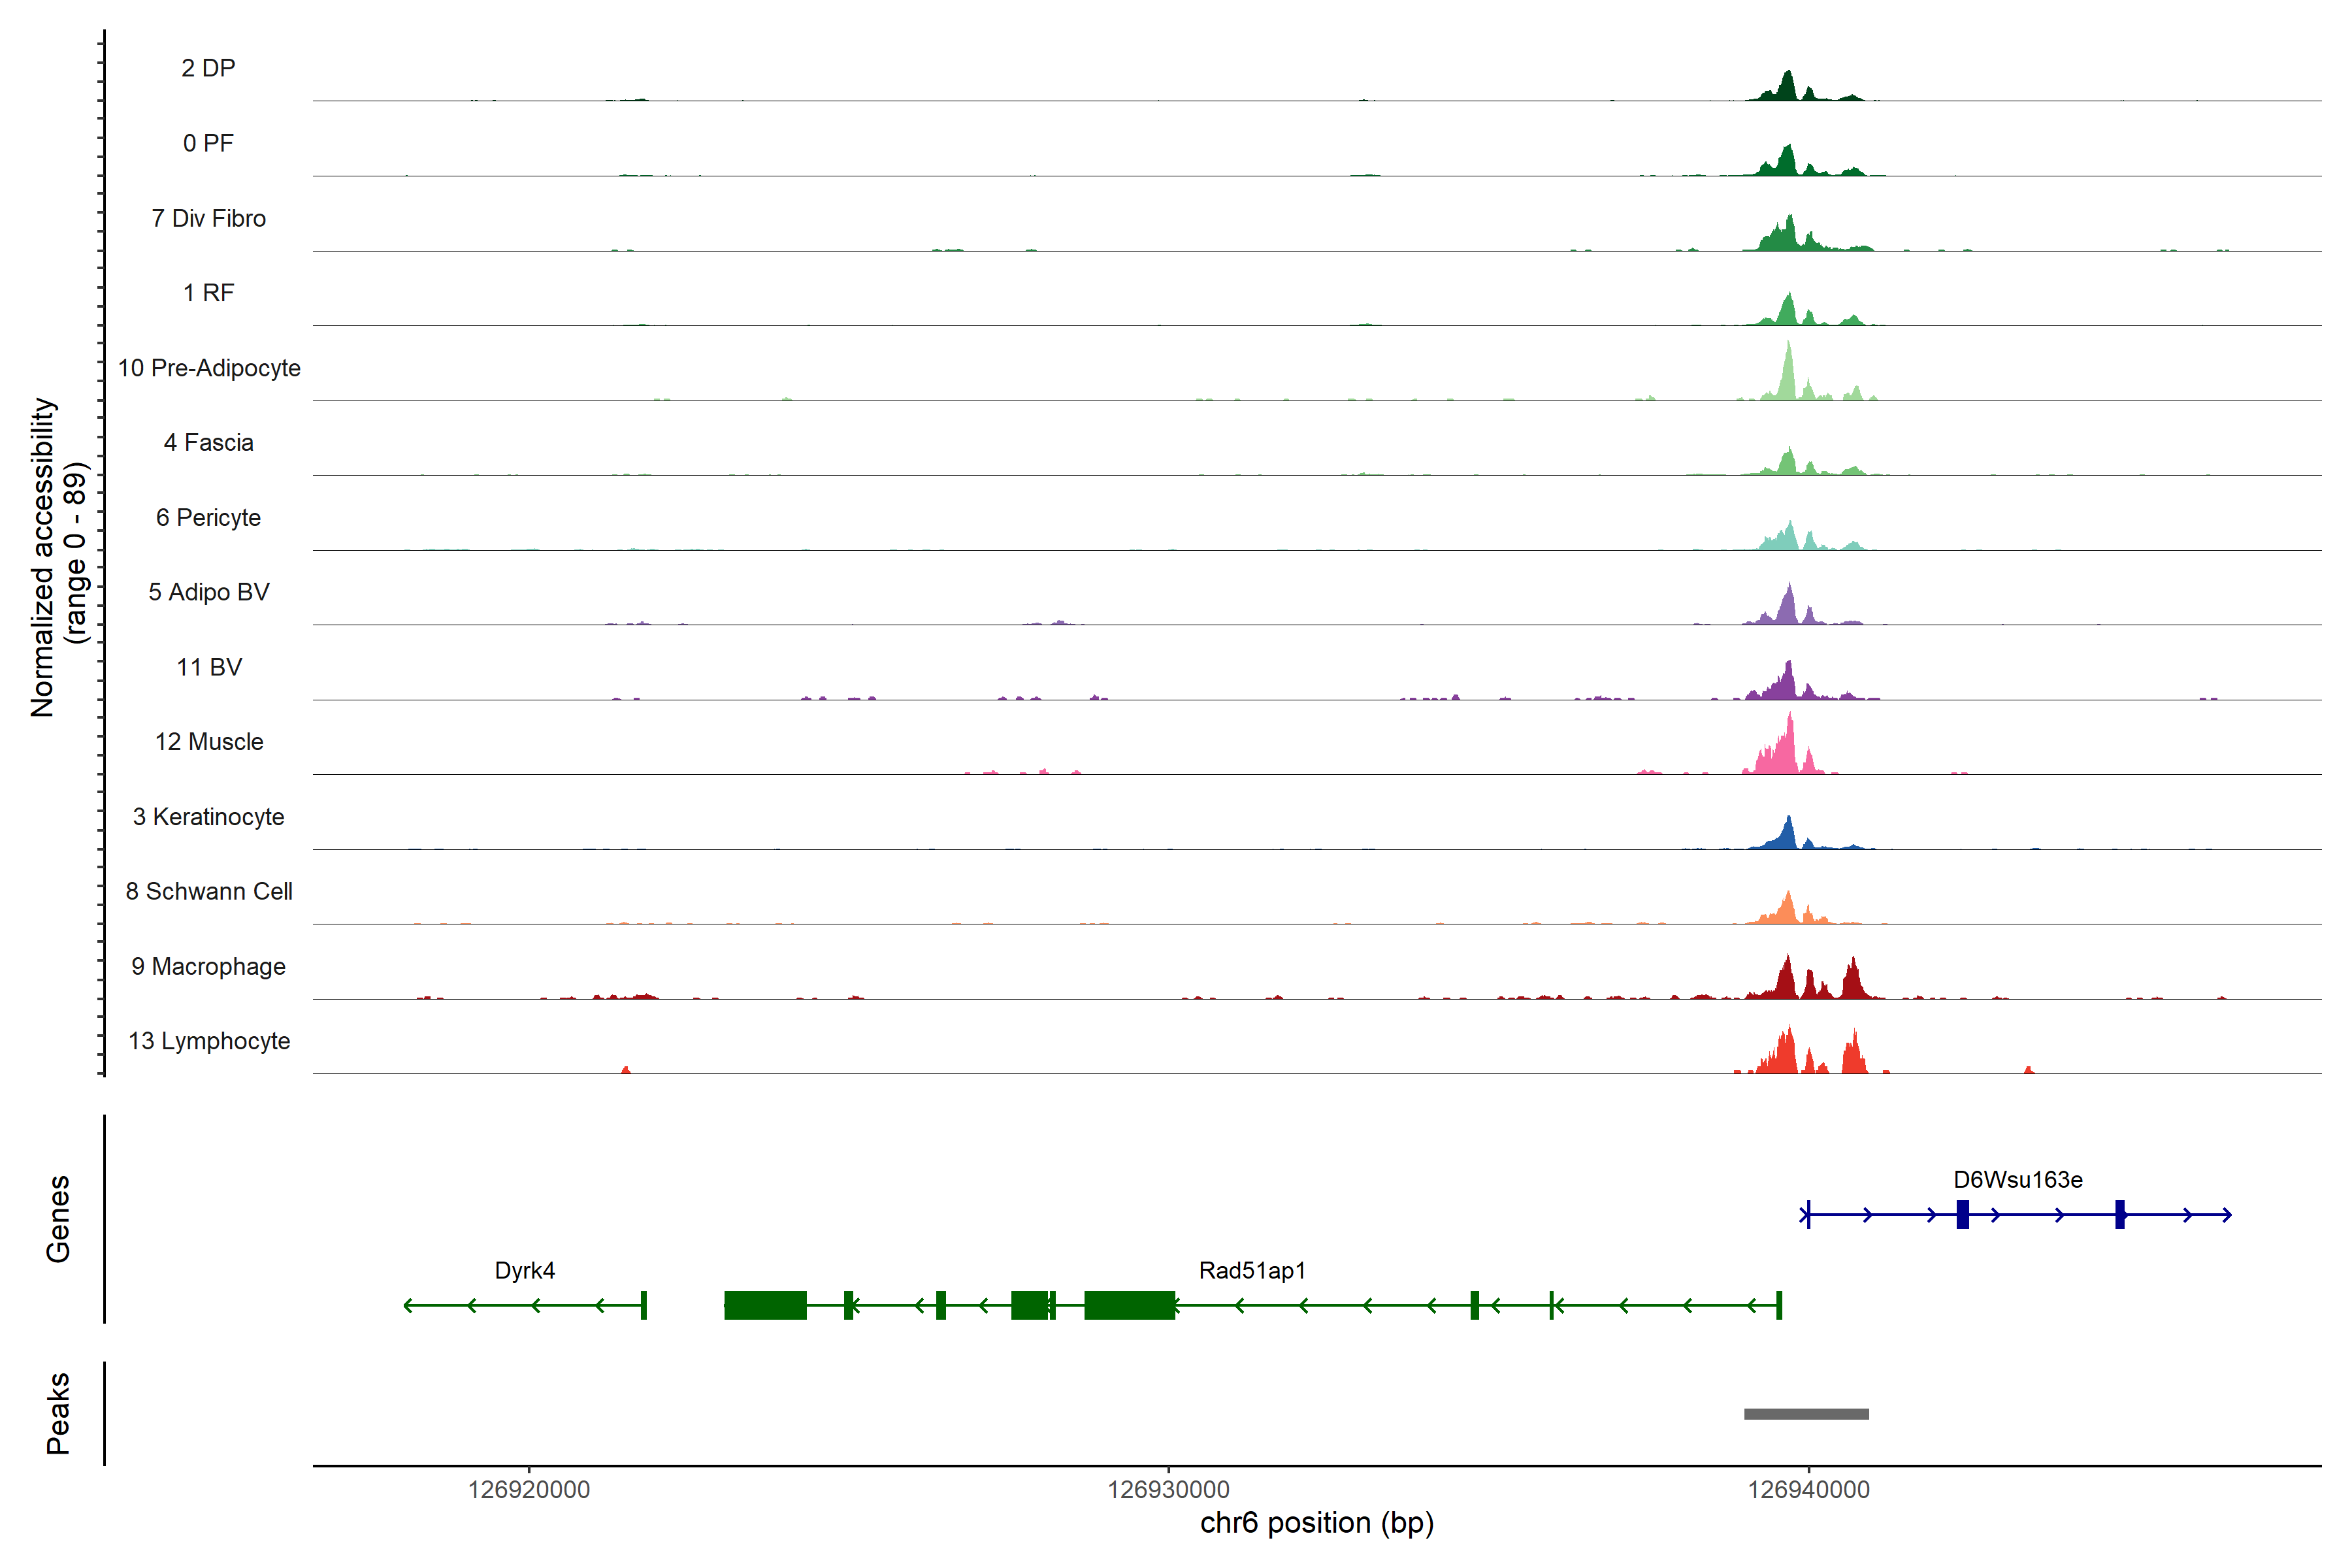
Task: Click the 3 Keratinocyte blue accessibility peak
Action: pyautogui.click(x=1788, y=836)
